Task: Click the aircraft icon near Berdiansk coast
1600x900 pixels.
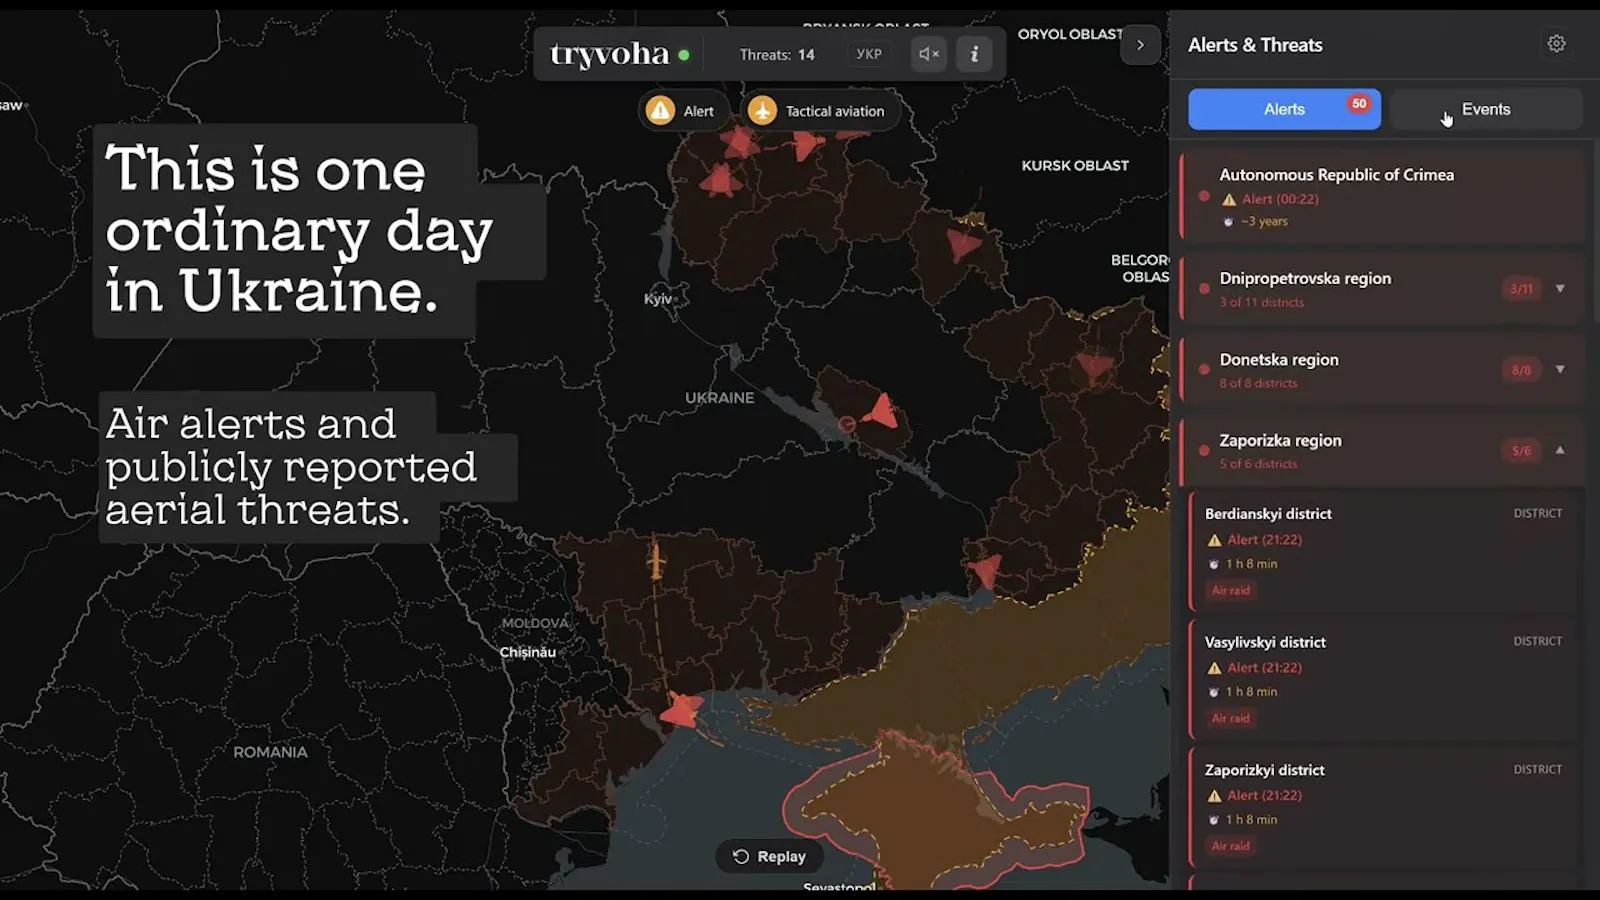Action: click(x=984, y=571)
